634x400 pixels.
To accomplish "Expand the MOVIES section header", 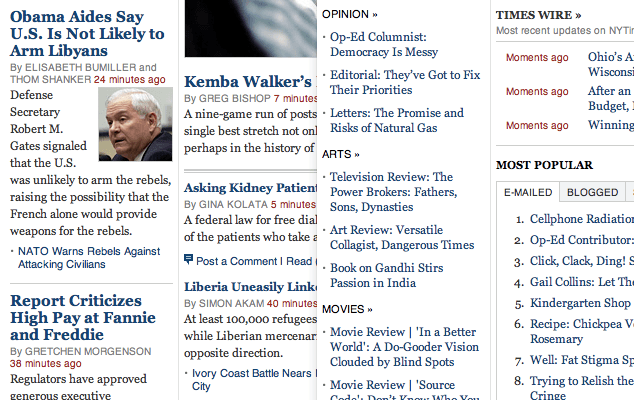I will [x=347, y=309].
